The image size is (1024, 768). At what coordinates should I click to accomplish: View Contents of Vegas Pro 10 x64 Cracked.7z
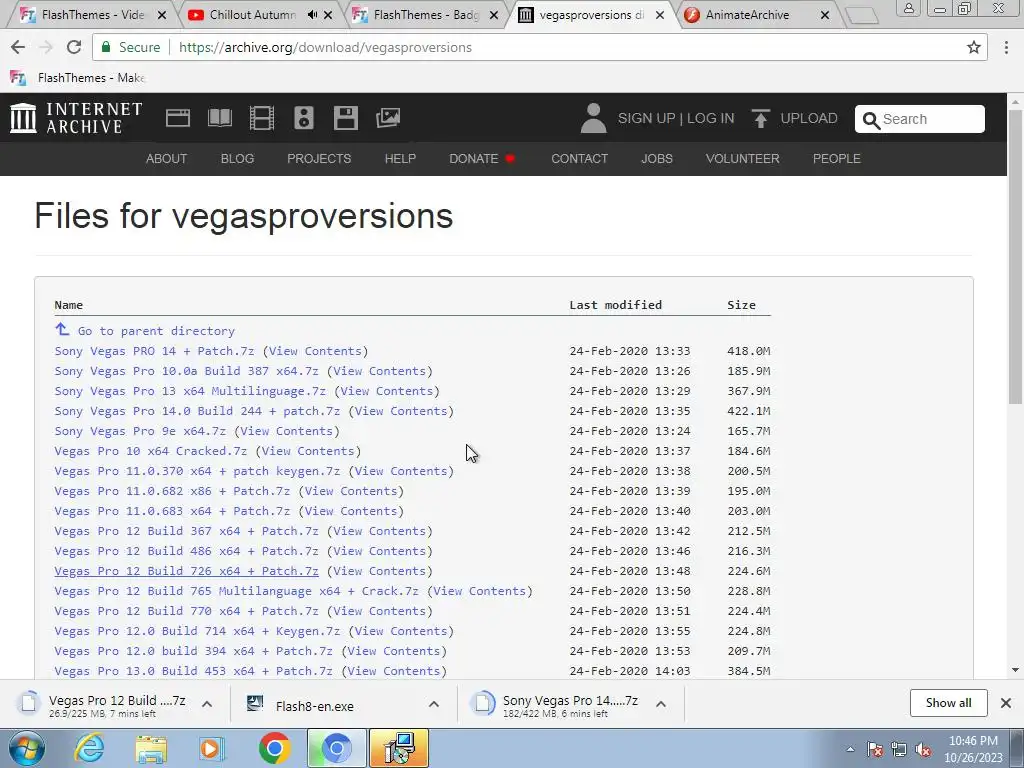(x=308, y=451)
